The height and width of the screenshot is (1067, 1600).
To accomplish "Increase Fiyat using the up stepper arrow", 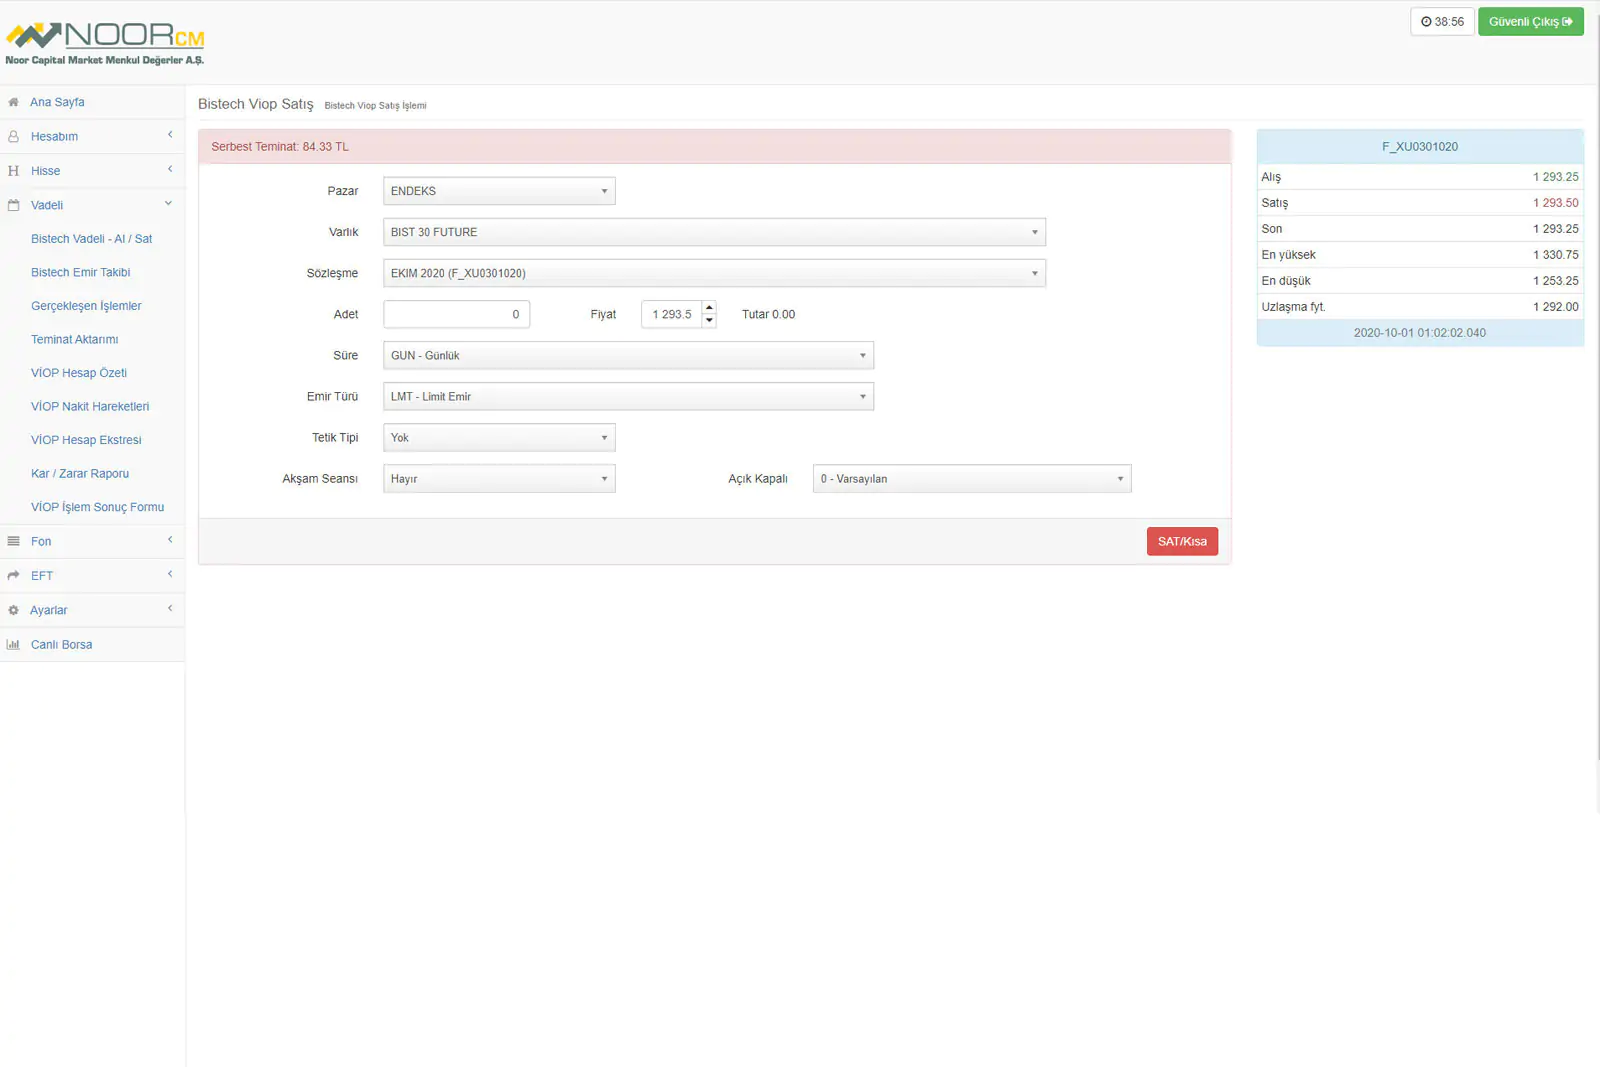I will click(x=709, y=308).
